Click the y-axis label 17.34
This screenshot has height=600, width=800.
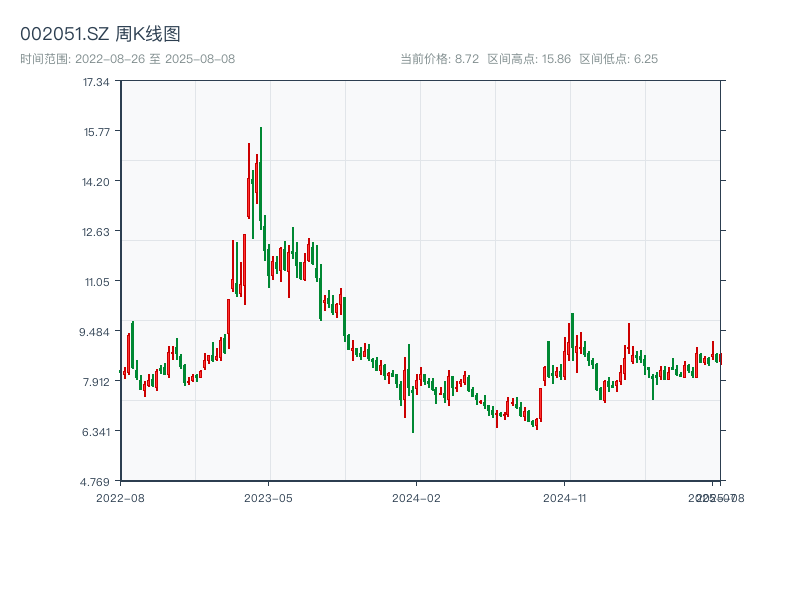point(96,82)
